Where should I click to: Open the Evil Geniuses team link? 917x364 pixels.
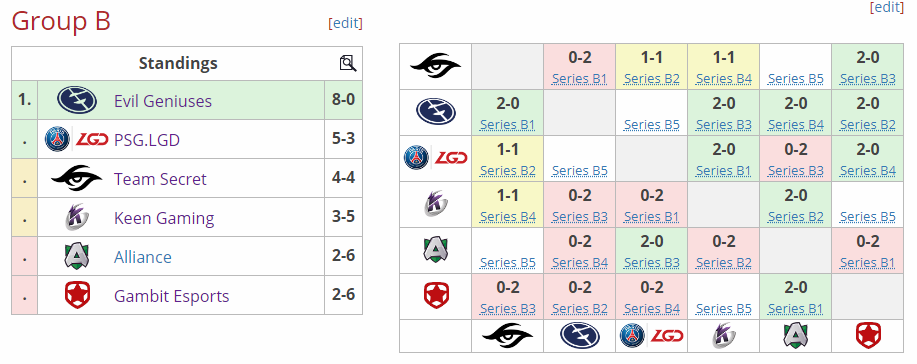click(163, 101)
